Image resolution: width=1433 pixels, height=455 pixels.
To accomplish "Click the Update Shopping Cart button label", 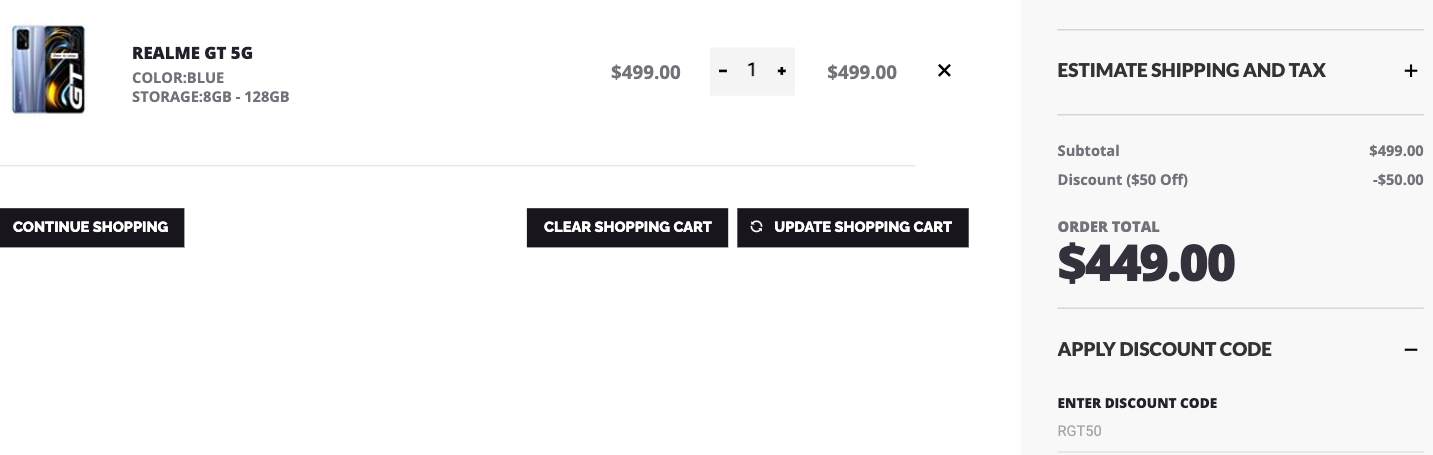I will 862,227.
